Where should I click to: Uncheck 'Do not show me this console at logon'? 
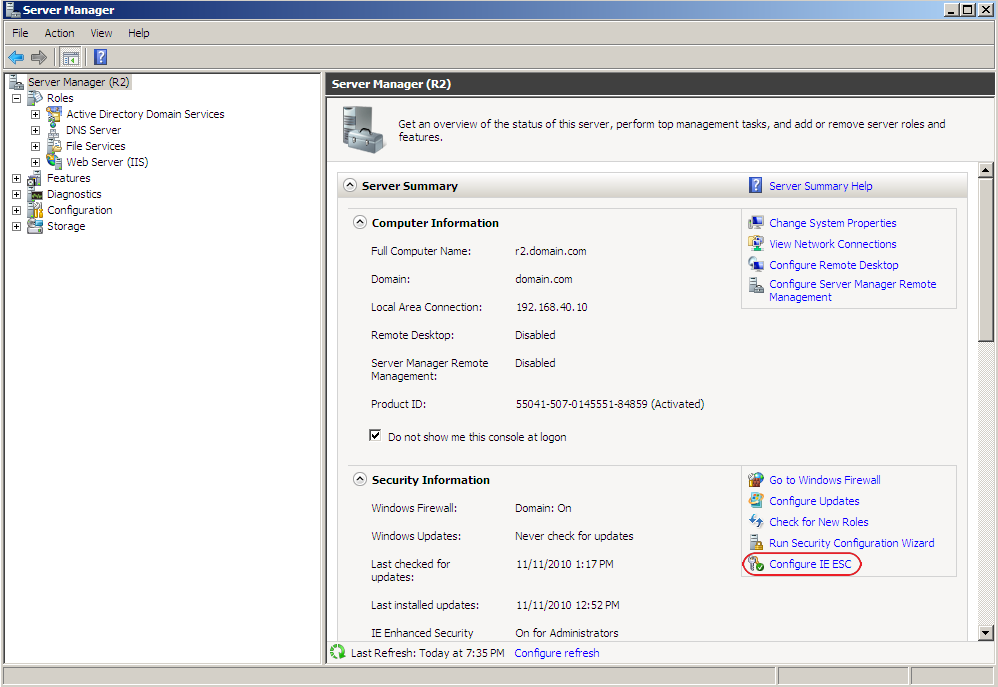[375, 436]
